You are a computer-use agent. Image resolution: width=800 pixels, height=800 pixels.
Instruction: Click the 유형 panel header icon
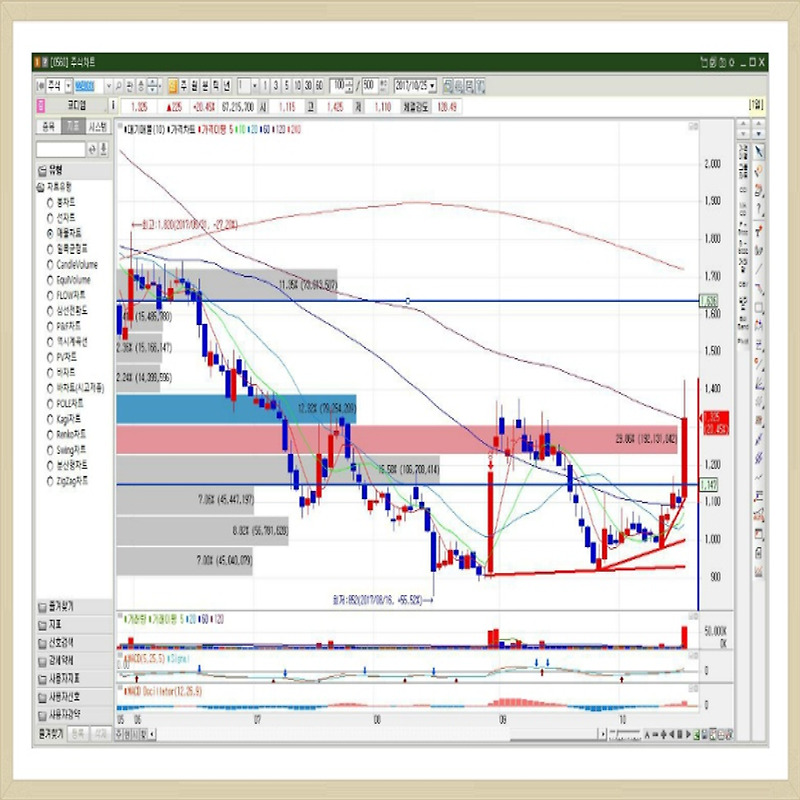tap(42, 170)
